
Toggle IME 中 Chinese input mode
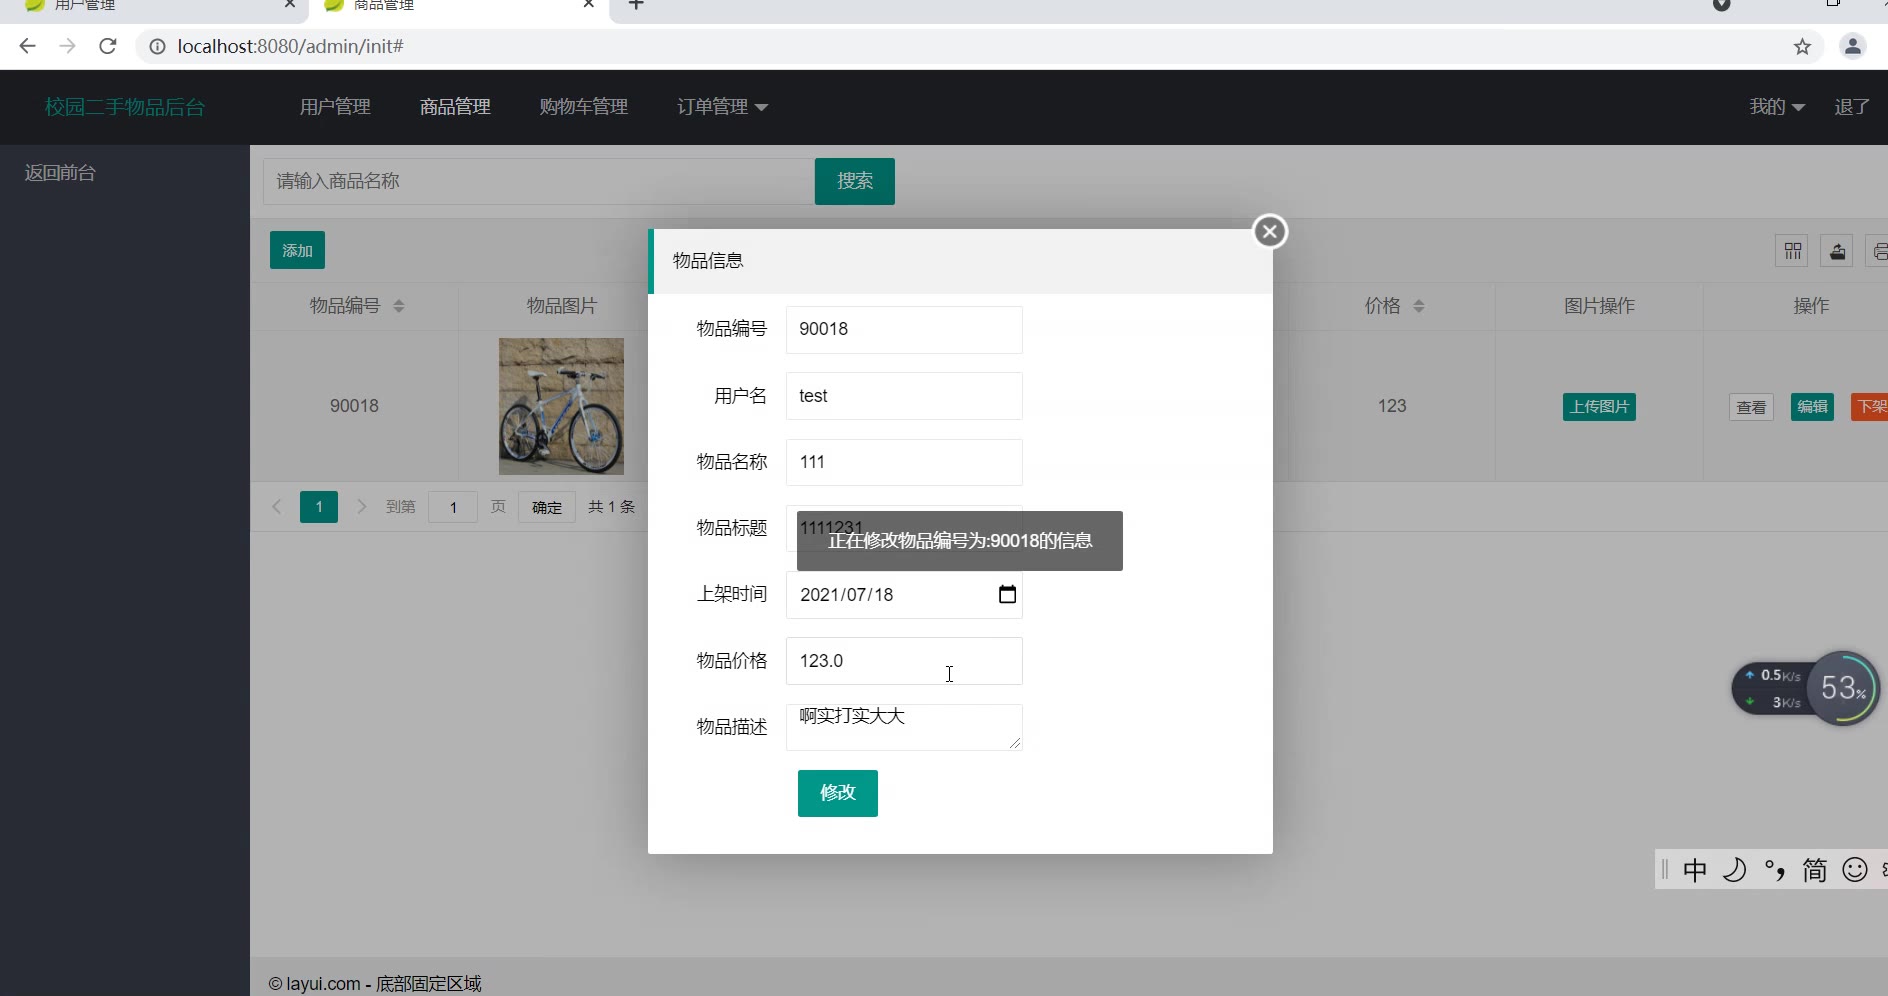1695,870
